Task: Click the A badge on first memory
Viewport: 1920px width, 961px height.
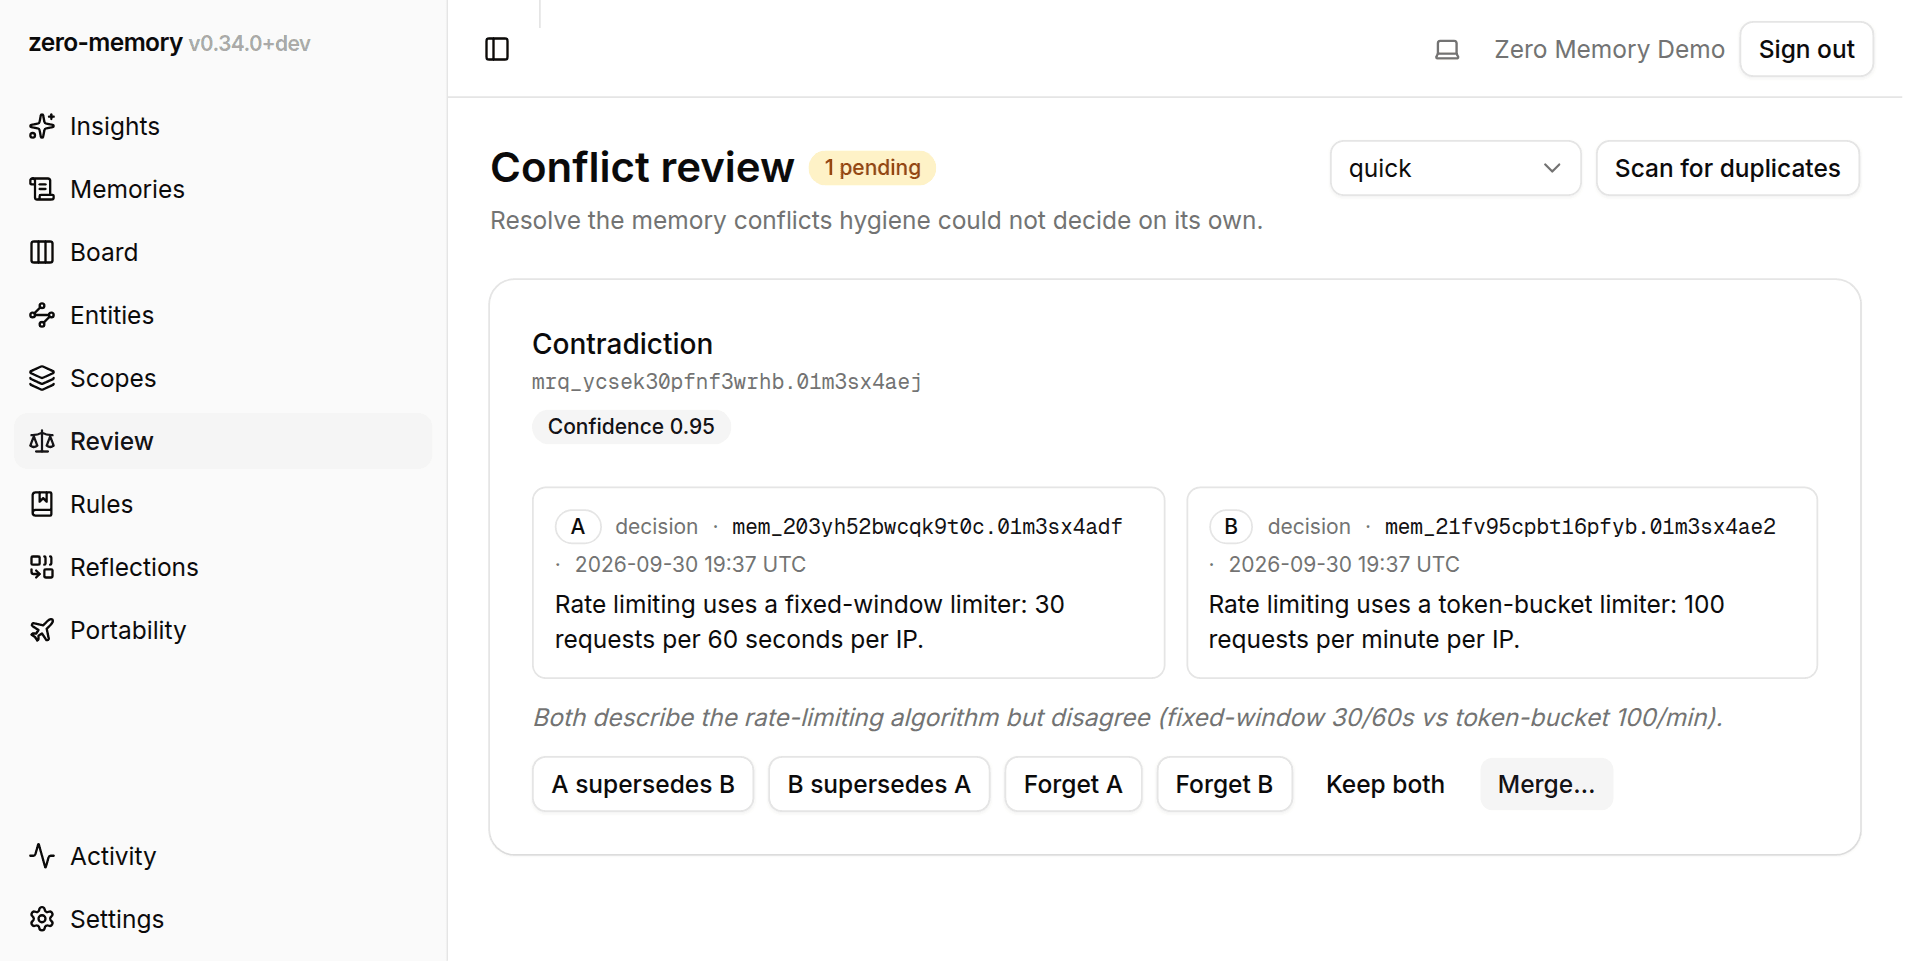Action: (578, 526)
